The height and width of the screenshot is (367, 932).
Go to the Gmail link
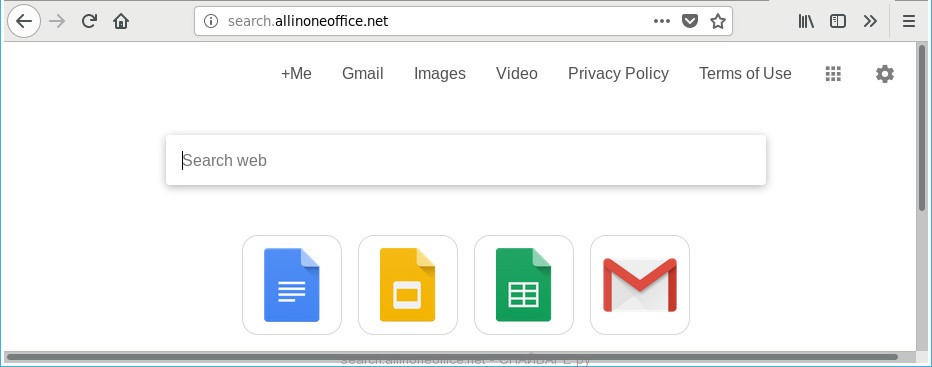pos(363,73)
